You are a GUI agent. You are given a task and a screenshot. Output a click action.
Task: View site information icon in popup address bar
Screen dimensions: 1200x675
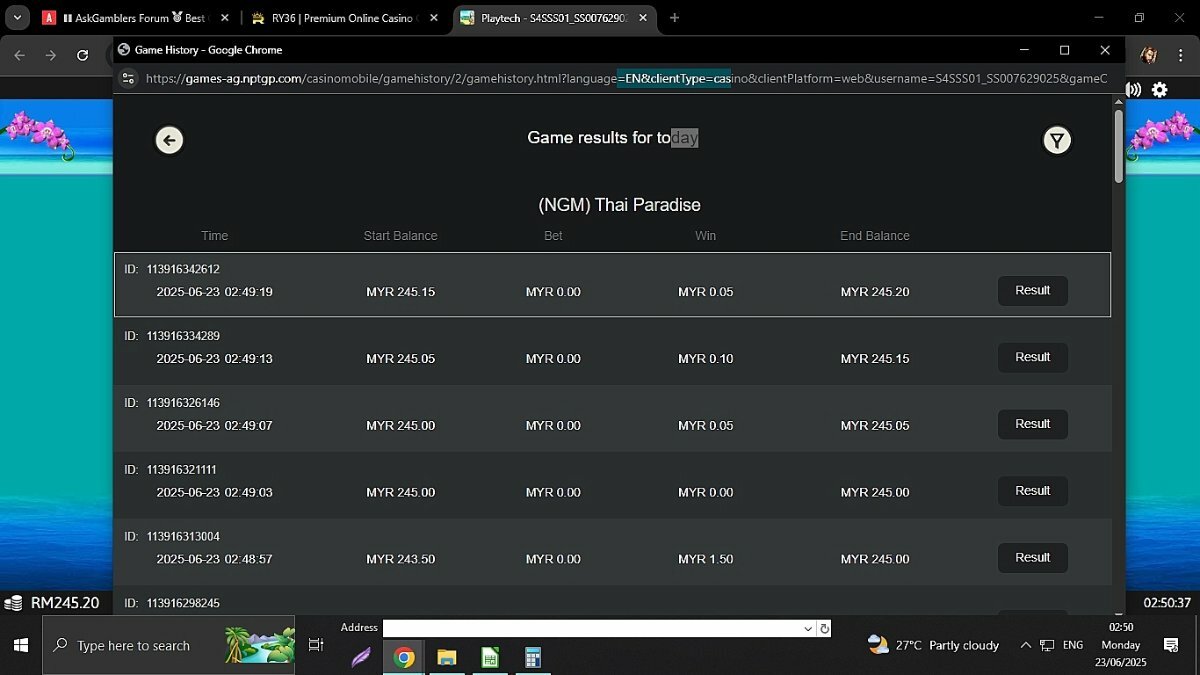click(128, 78)
